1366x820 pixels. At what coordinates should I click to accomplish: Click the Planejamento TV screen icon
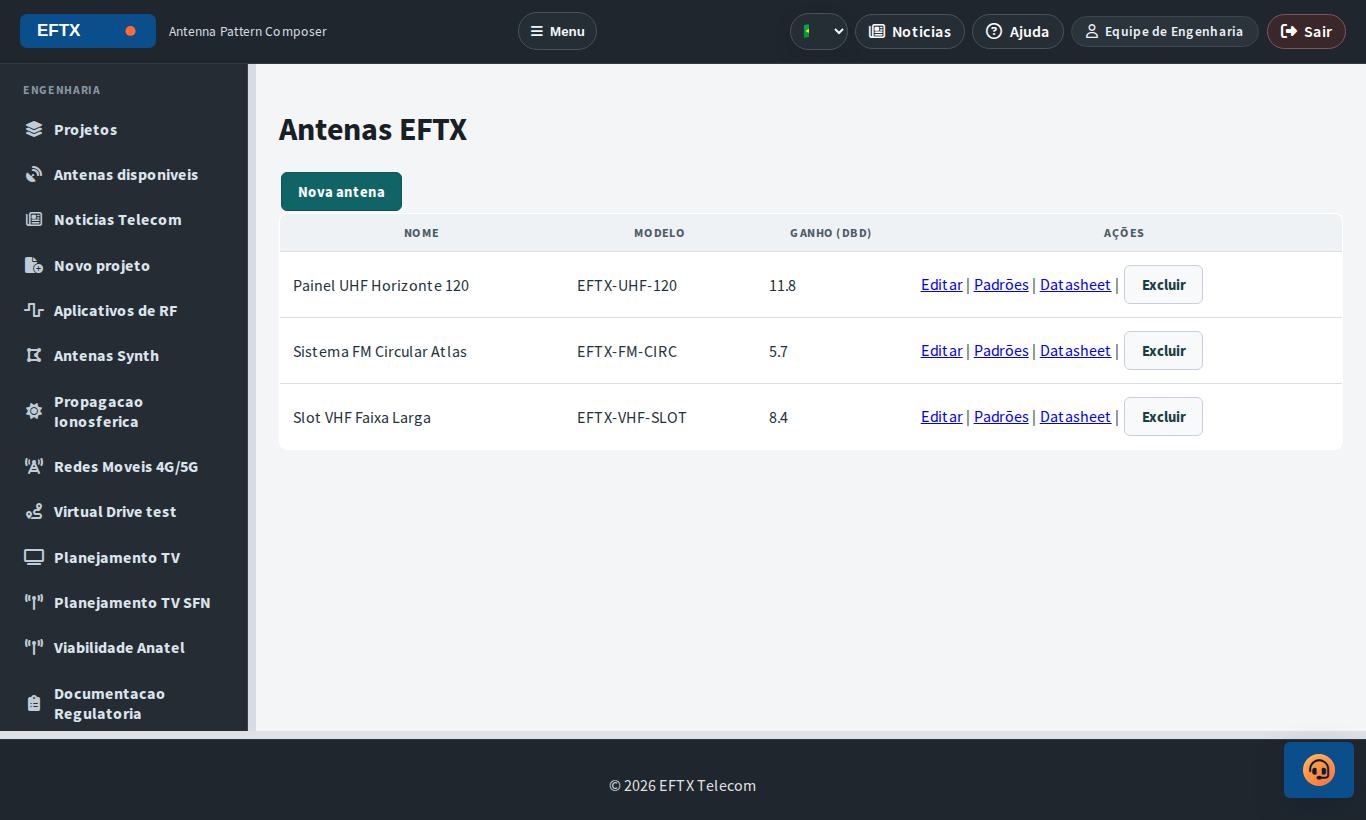tap(34, 557)
